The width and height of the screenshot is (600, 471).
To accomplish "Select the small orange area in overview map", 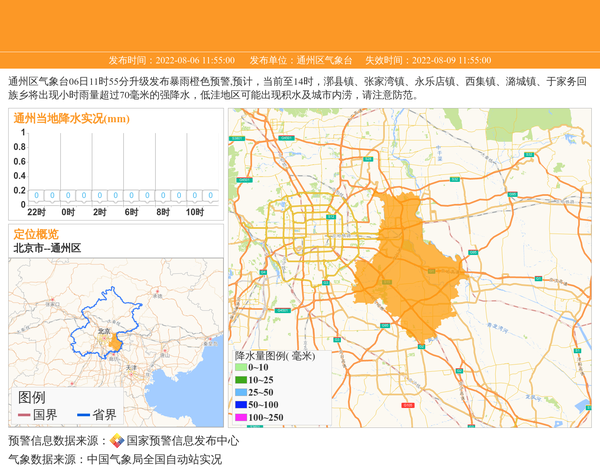I will (115, 343).
